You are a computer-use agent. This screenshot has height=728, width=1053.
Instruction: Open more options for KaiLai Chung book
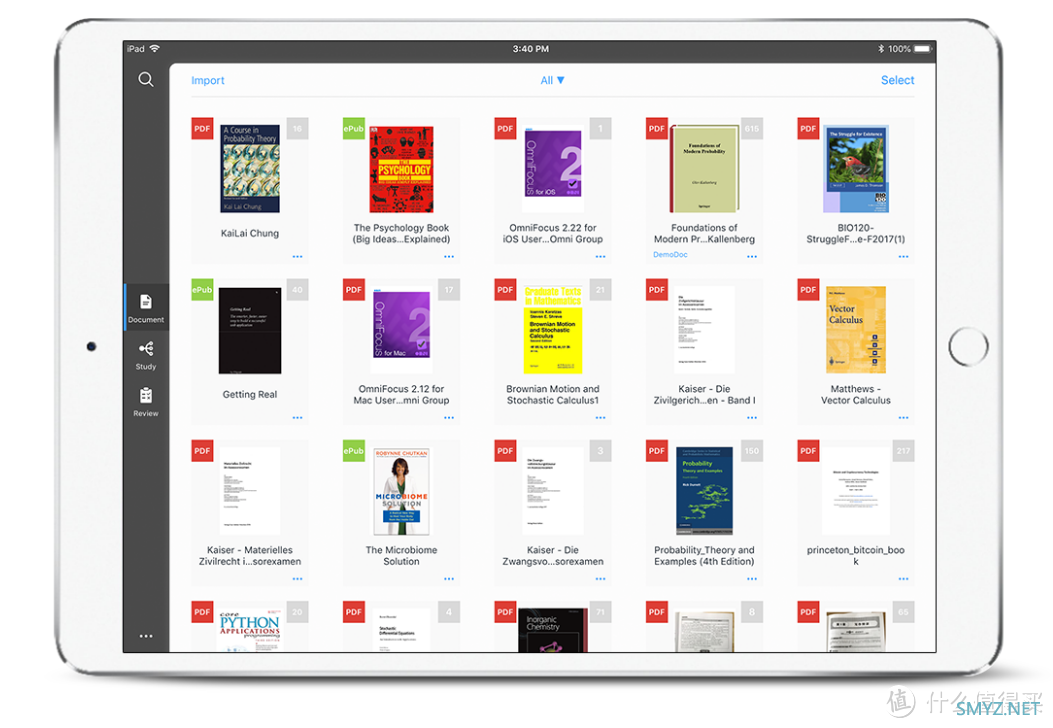(297, 257)
